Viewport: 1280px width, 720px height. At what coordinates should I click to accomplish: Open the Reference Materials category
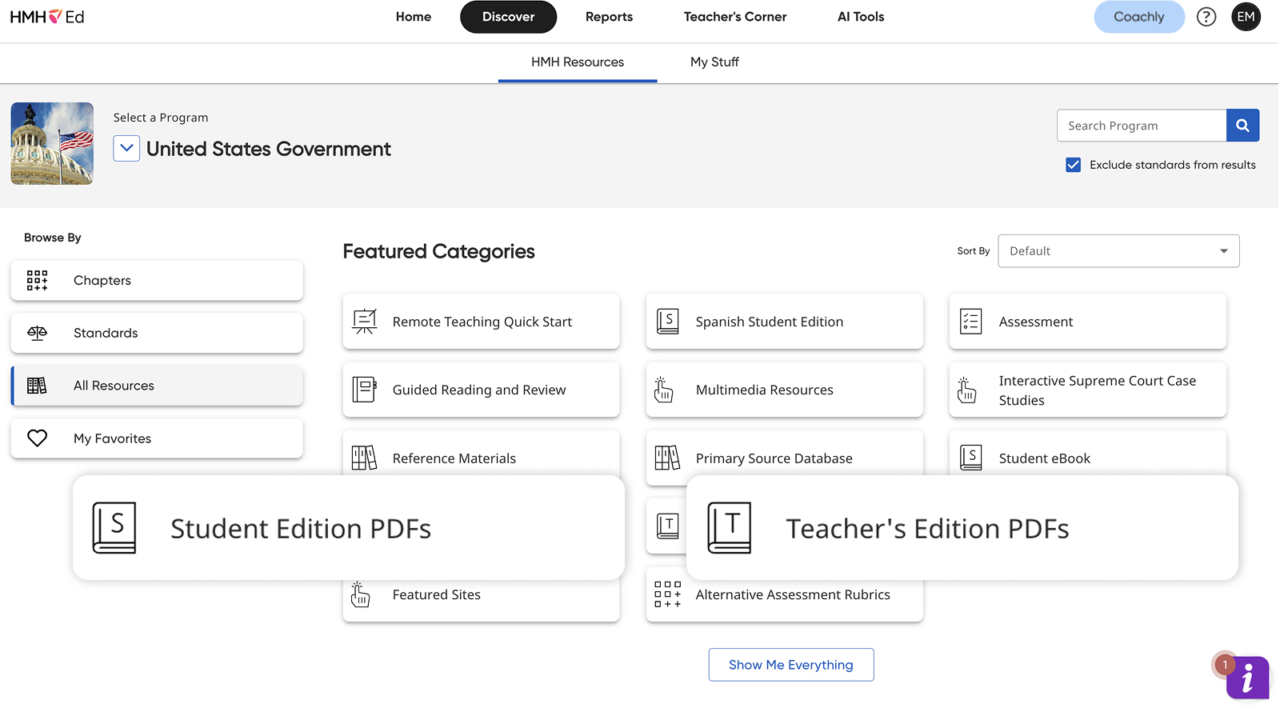click(481, 453)
